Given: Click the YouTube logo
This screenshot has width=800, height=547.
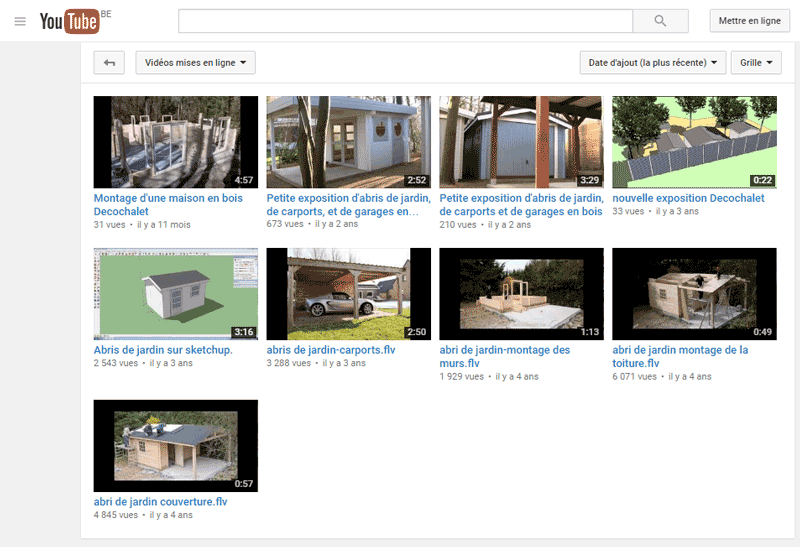Looking at the screenshot, I should [69, 21].
